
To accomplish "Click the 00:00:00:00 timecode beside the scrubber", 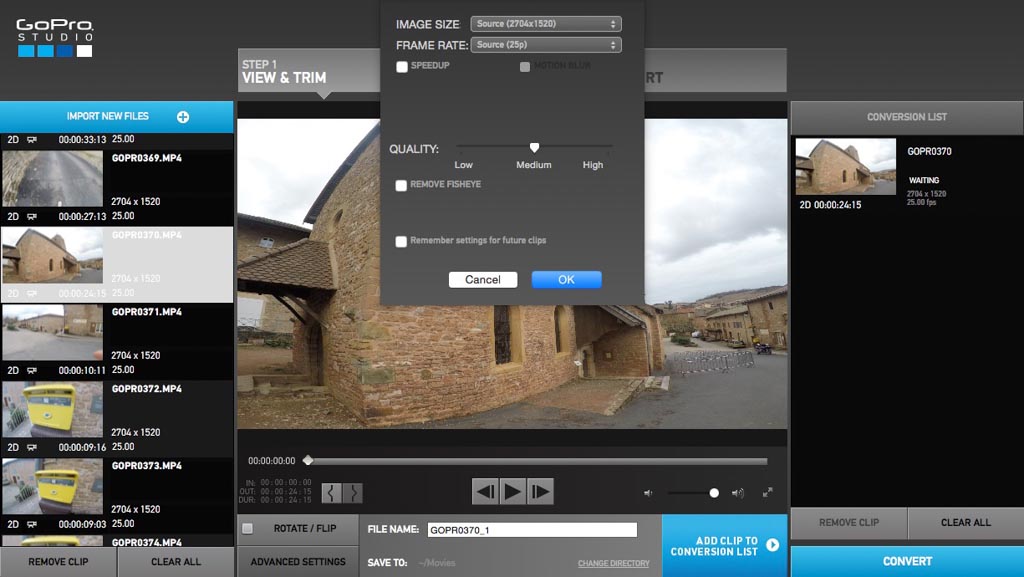I will click(x=272, y=461).
